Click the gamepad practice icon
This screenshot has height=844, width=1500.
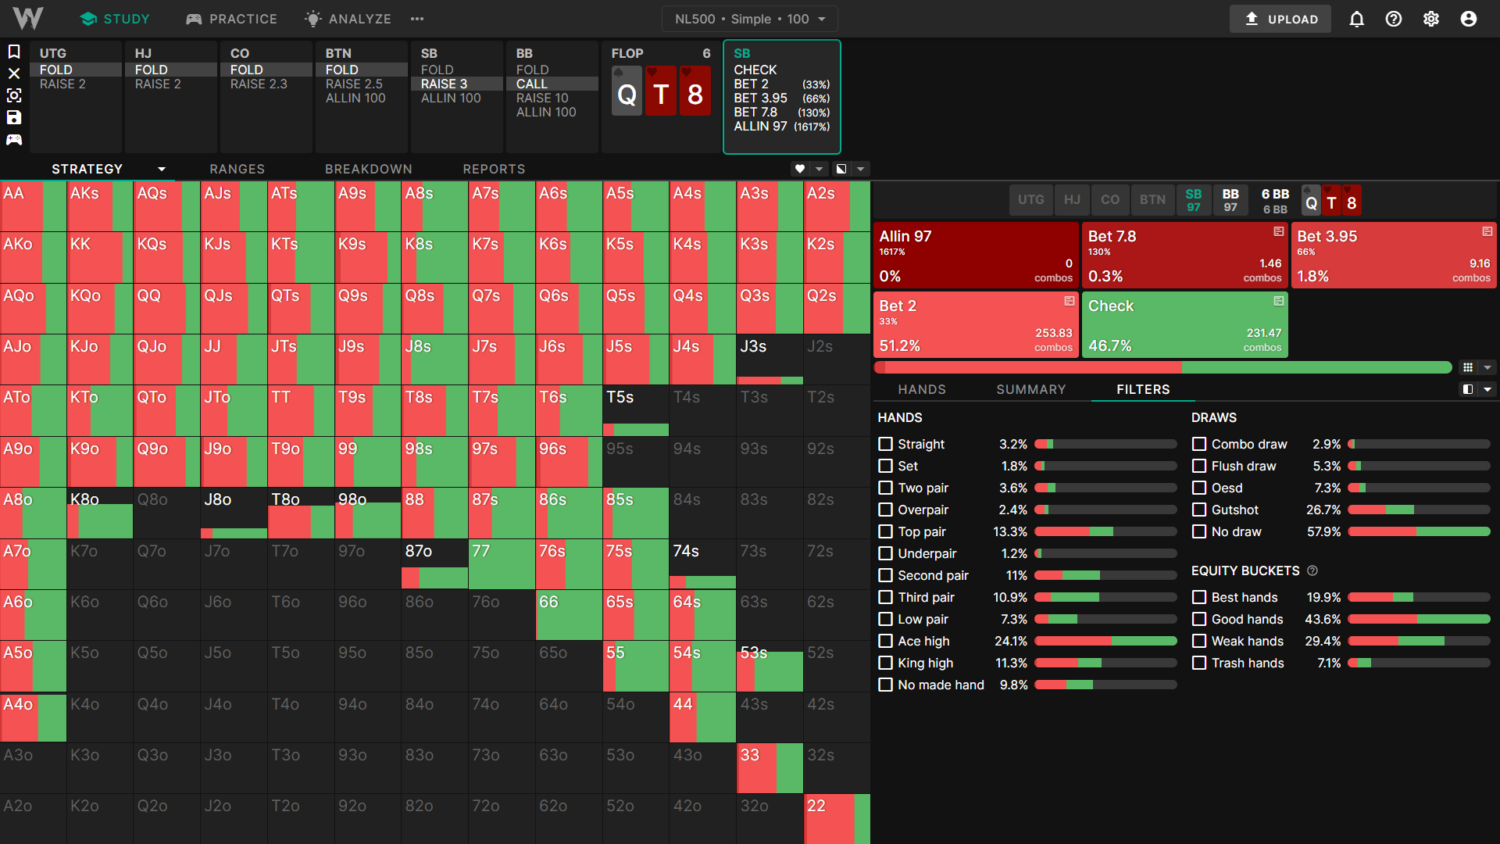[14, 139]
